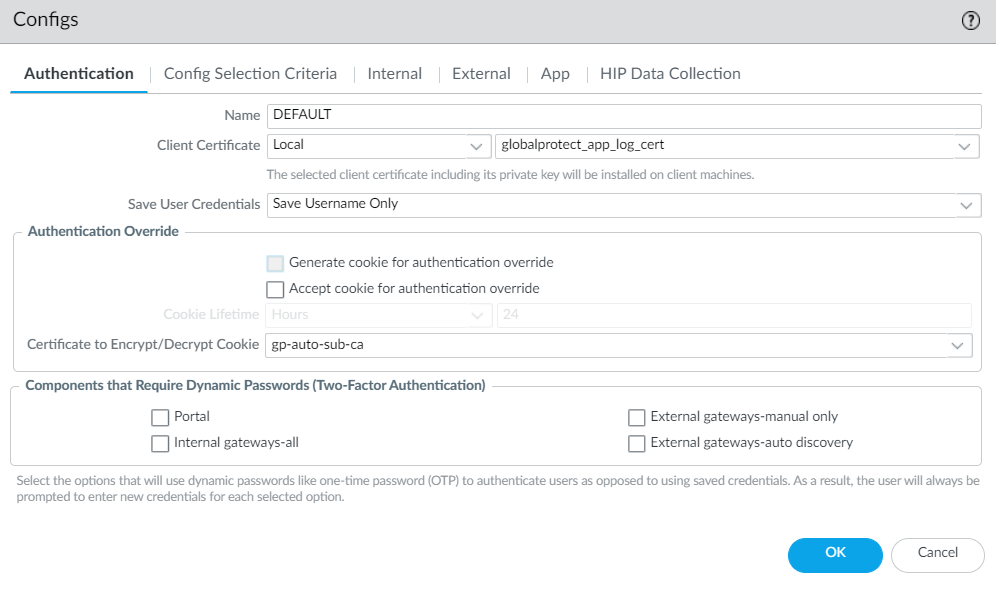Tick External gateways-manual only checkbox

click(636, 417)
